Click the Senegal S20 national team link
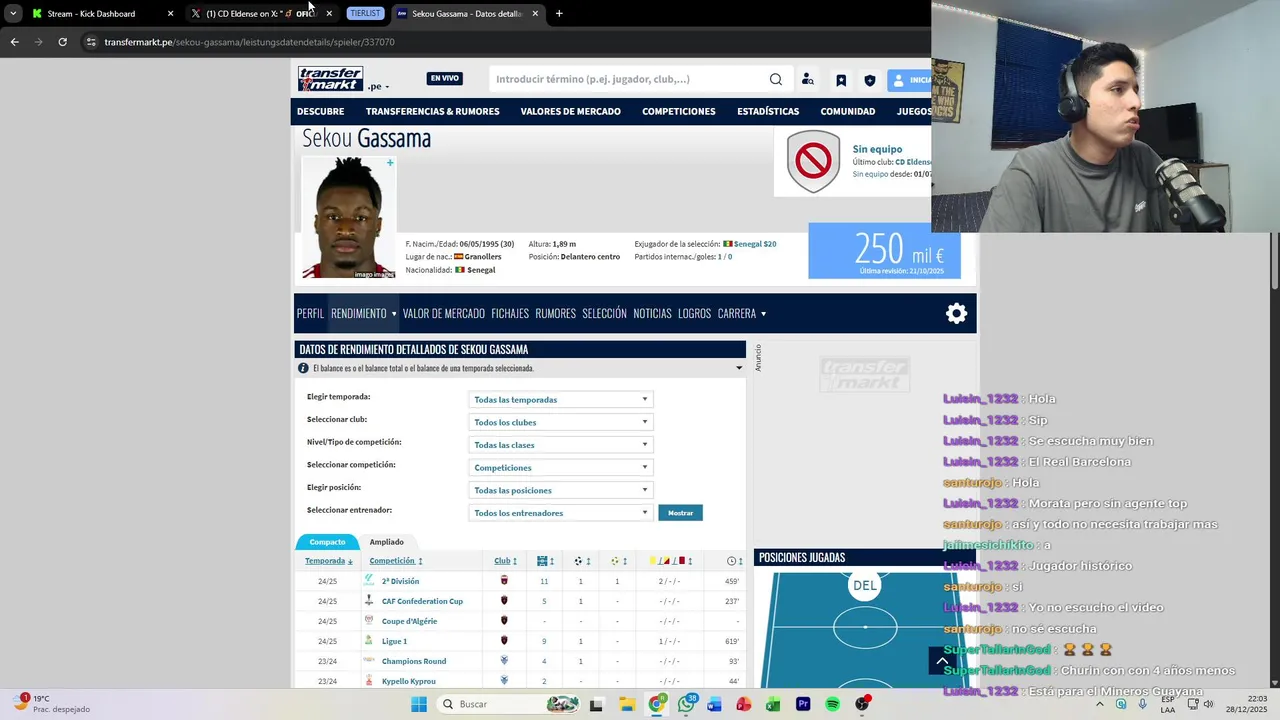1280x720 pixels. click(756, 244)
